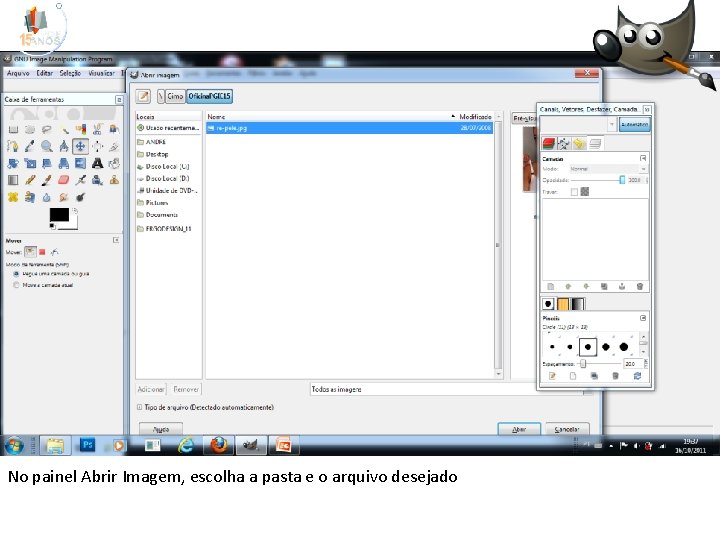Select the Ellipse Select tool
Viewport: 720px width, 540px height.
point(30,129)
